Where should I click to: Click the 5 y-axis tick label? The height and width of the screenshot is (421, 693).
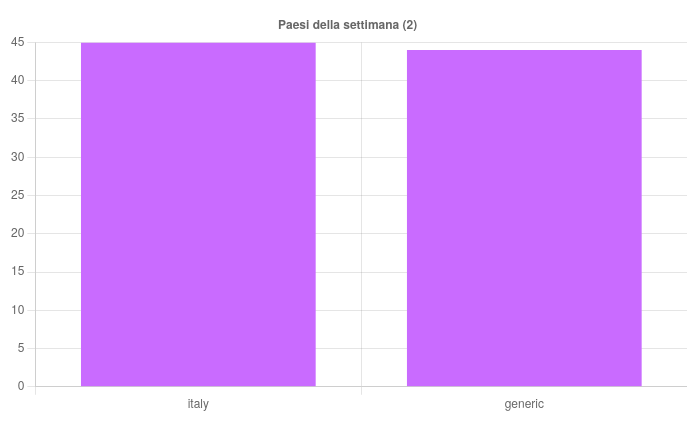click(x=21, y=349)
